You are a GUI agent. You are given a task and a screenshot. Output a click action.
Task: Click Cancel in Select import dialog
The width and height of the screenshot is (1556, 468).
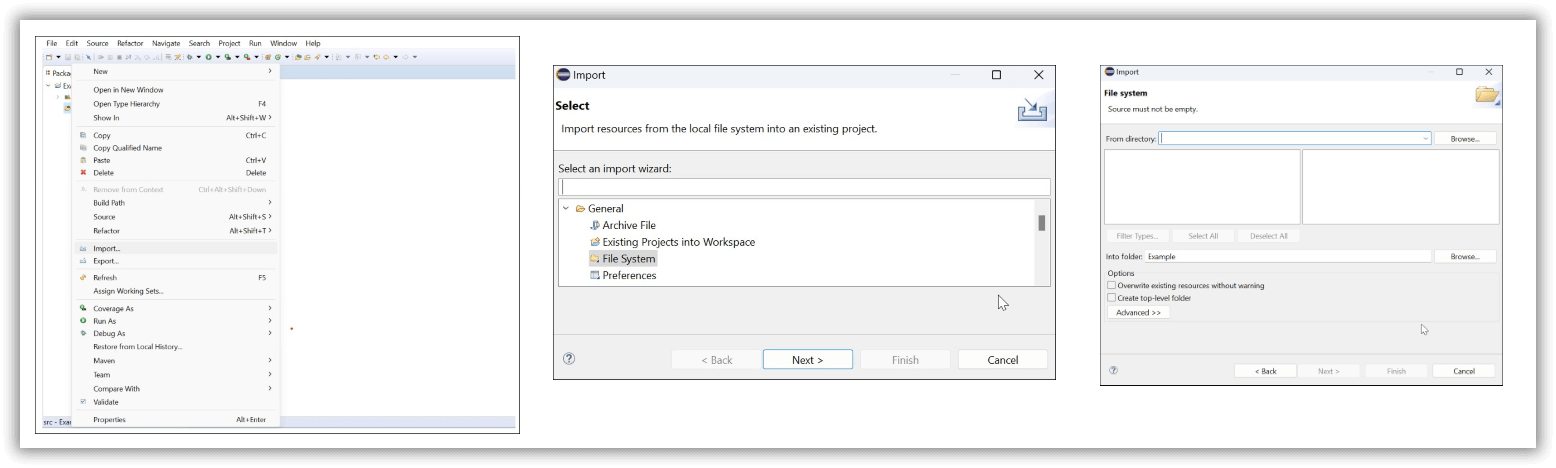click(x=1003, y=360)
